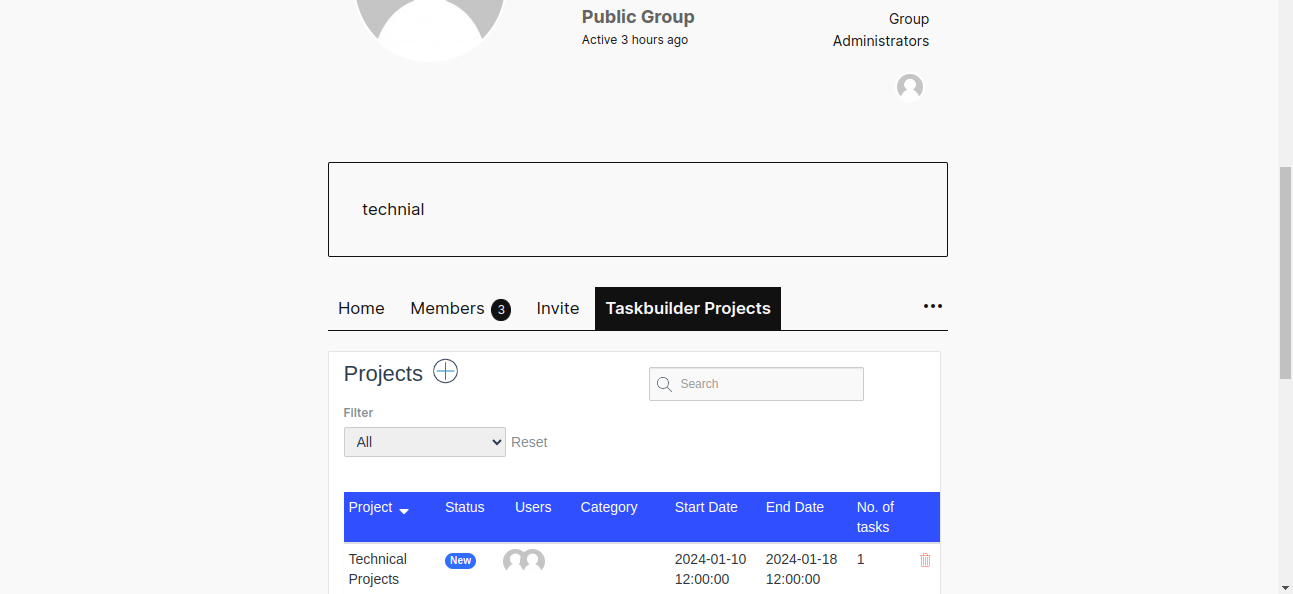Open the add new project icon
Image resolution: width=1293 pixels, height=594 pixels.
coord(445,371)
